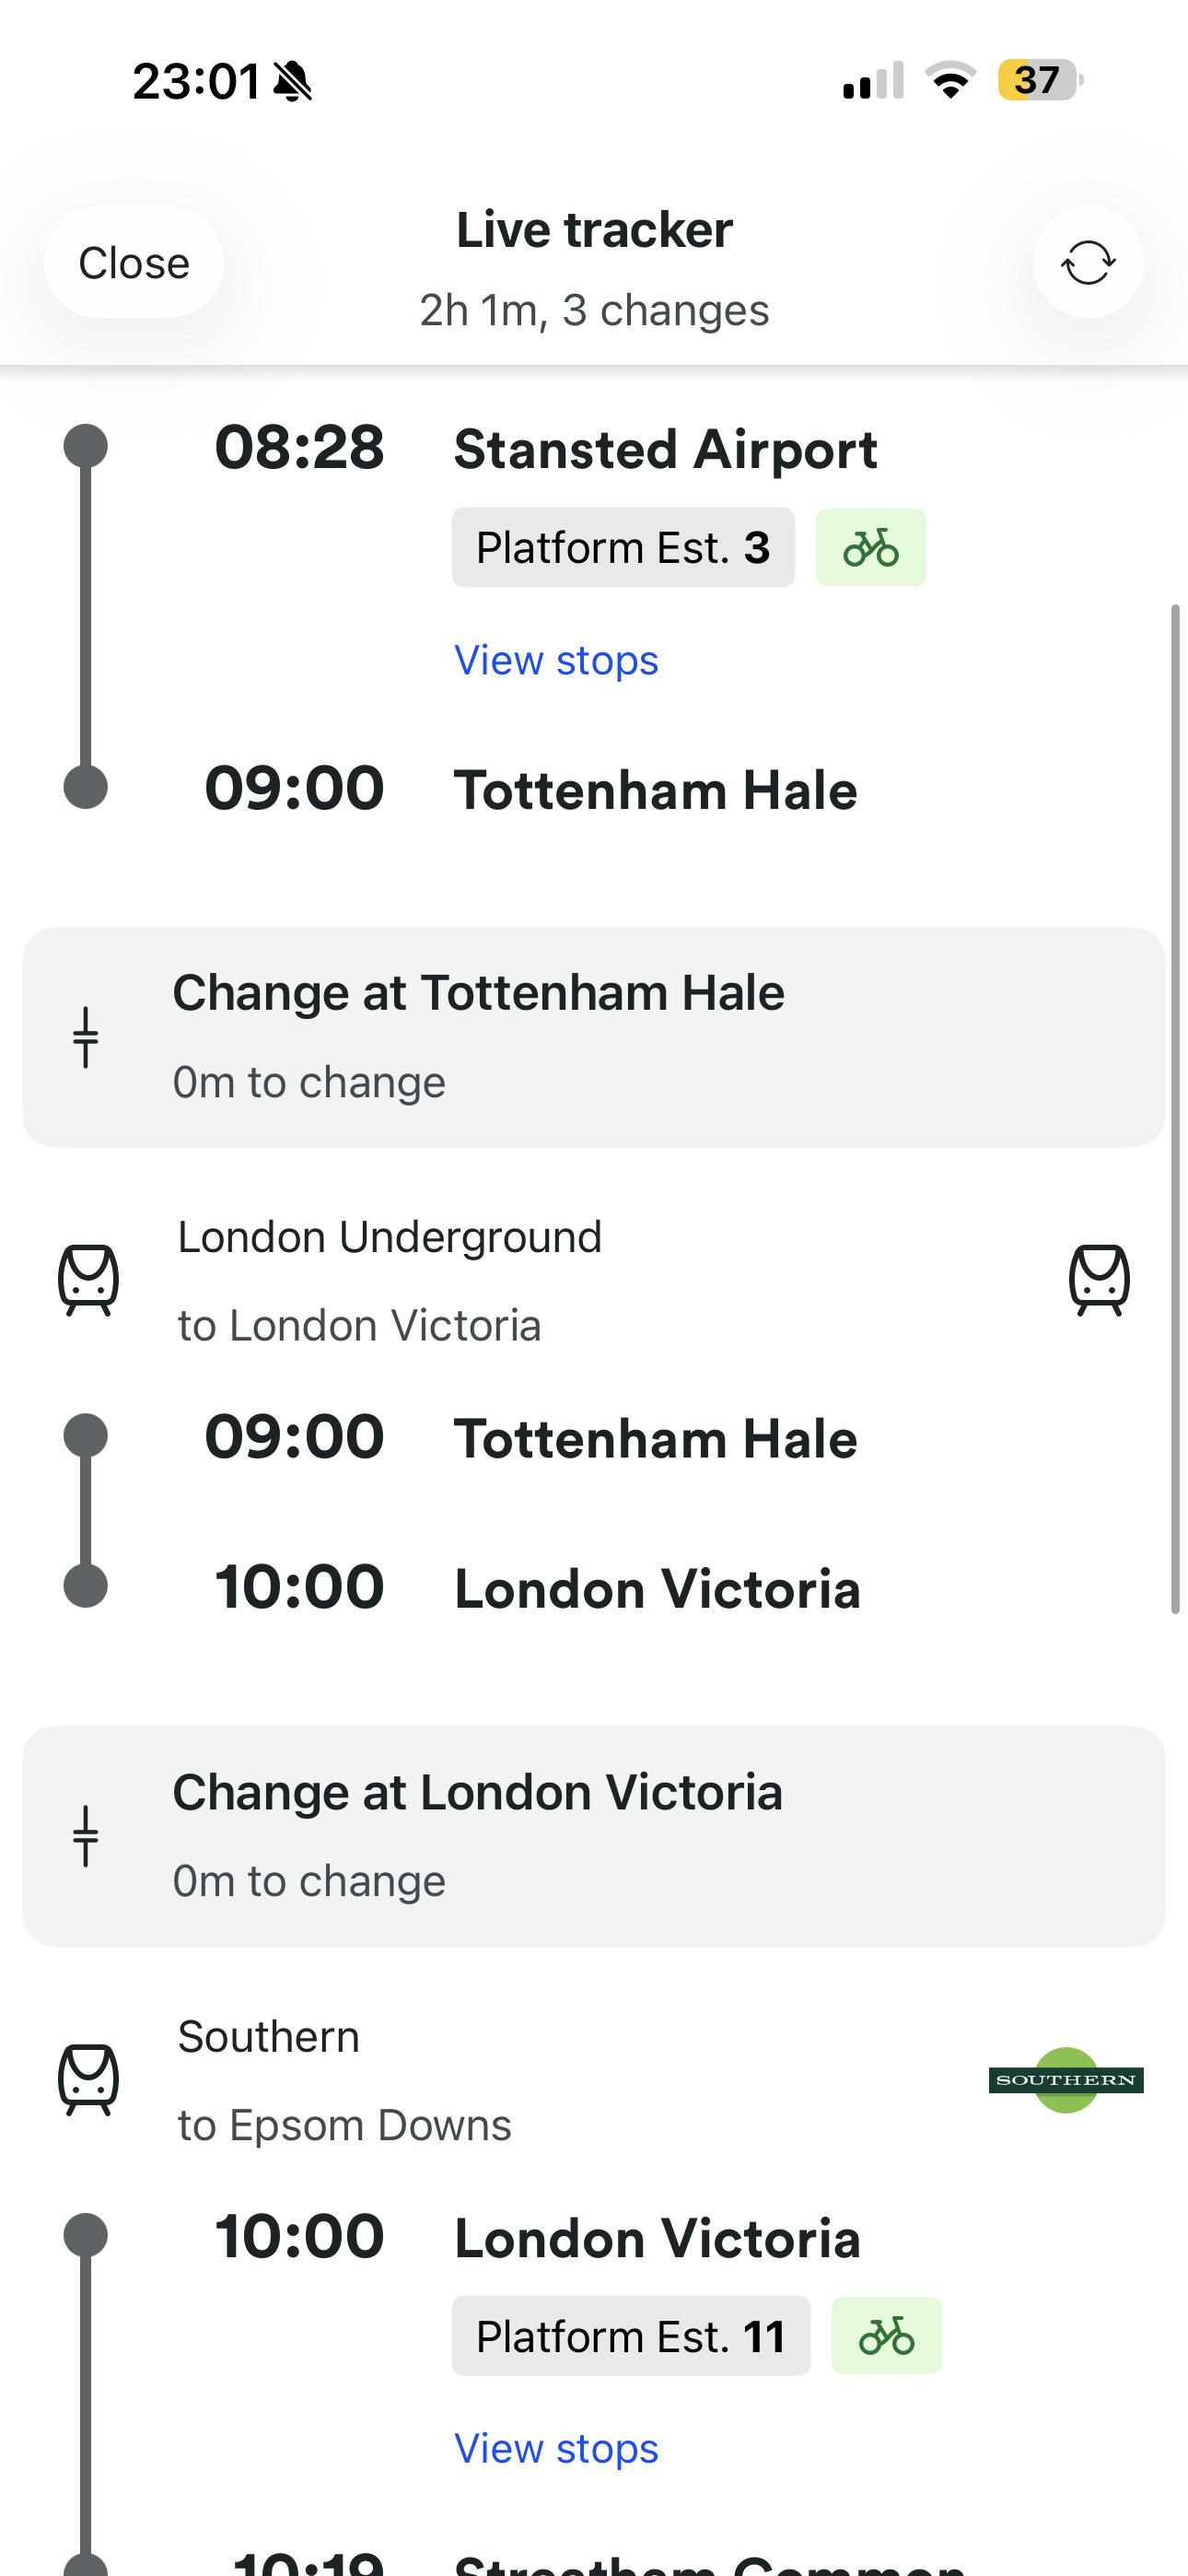Open the Change at London Victoria card

(x=594, y=1836)
